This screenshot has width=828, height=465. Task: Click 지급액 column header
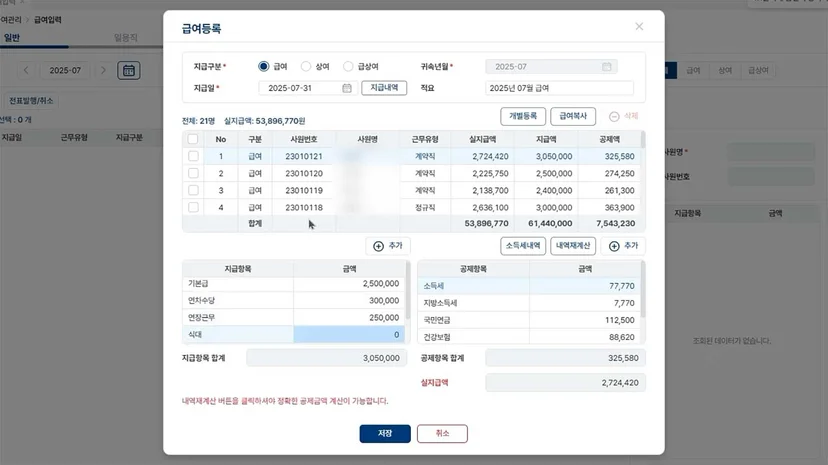pos(546,139)
